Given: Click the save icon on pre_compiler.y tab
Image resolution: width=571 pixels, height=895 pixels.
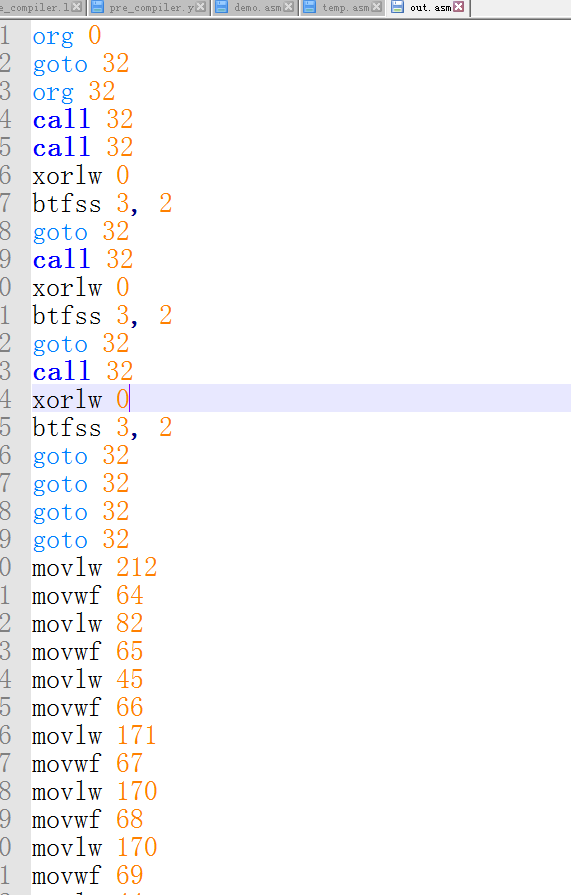Looking at the screenshot, I should 97,7.
